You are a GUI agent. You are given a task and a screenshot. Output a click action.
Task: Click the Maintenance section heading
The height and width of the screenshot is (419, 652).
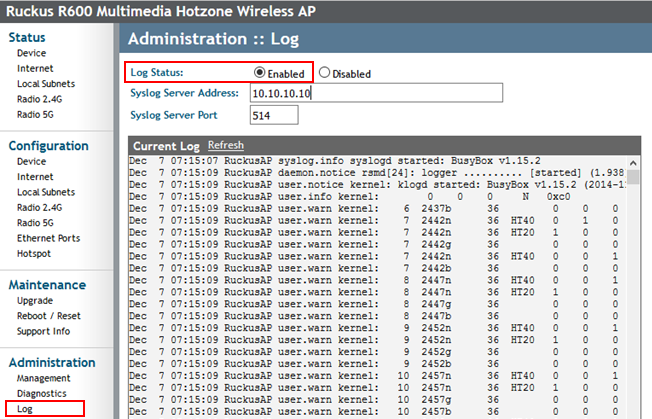pyautogui.click(x=47, y=285)
